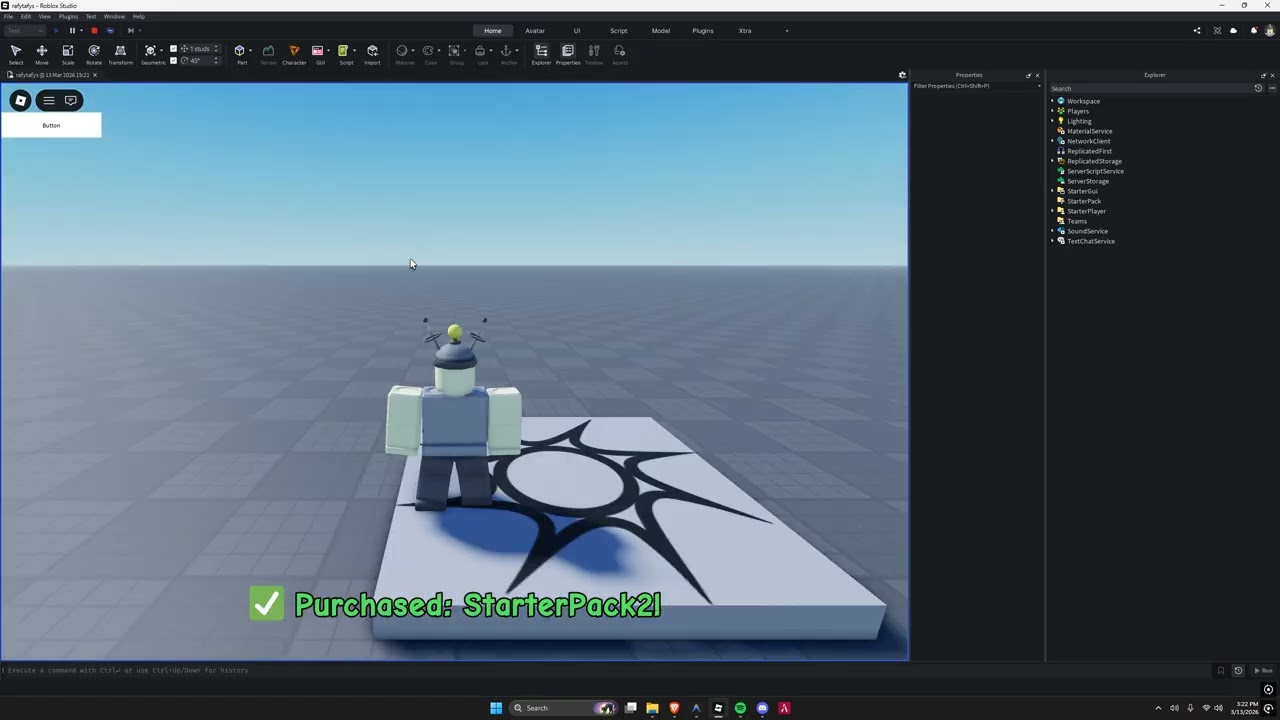Viewport: 1280px width, 720px height.
Task: Pick the Rotate tool
Action: coord(94,54)
